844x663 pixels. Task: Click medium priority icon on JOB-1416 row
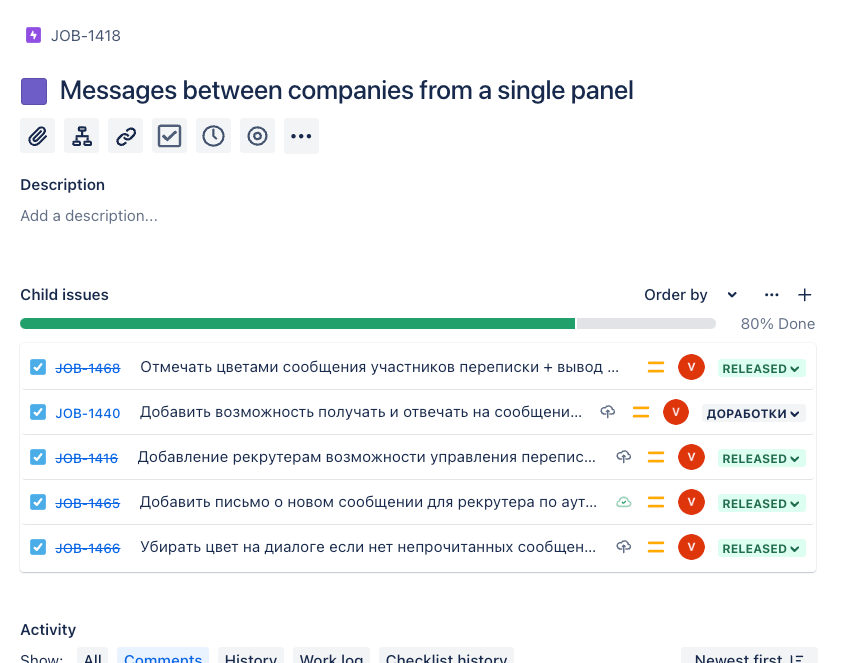656,457
